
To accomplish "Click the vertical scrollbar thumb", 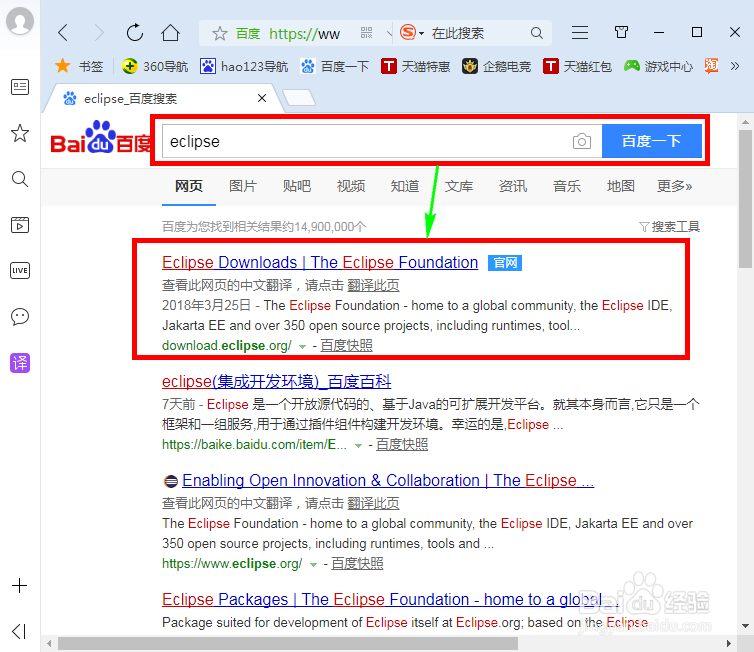I will pyautogui.click(x=745, y=198).
